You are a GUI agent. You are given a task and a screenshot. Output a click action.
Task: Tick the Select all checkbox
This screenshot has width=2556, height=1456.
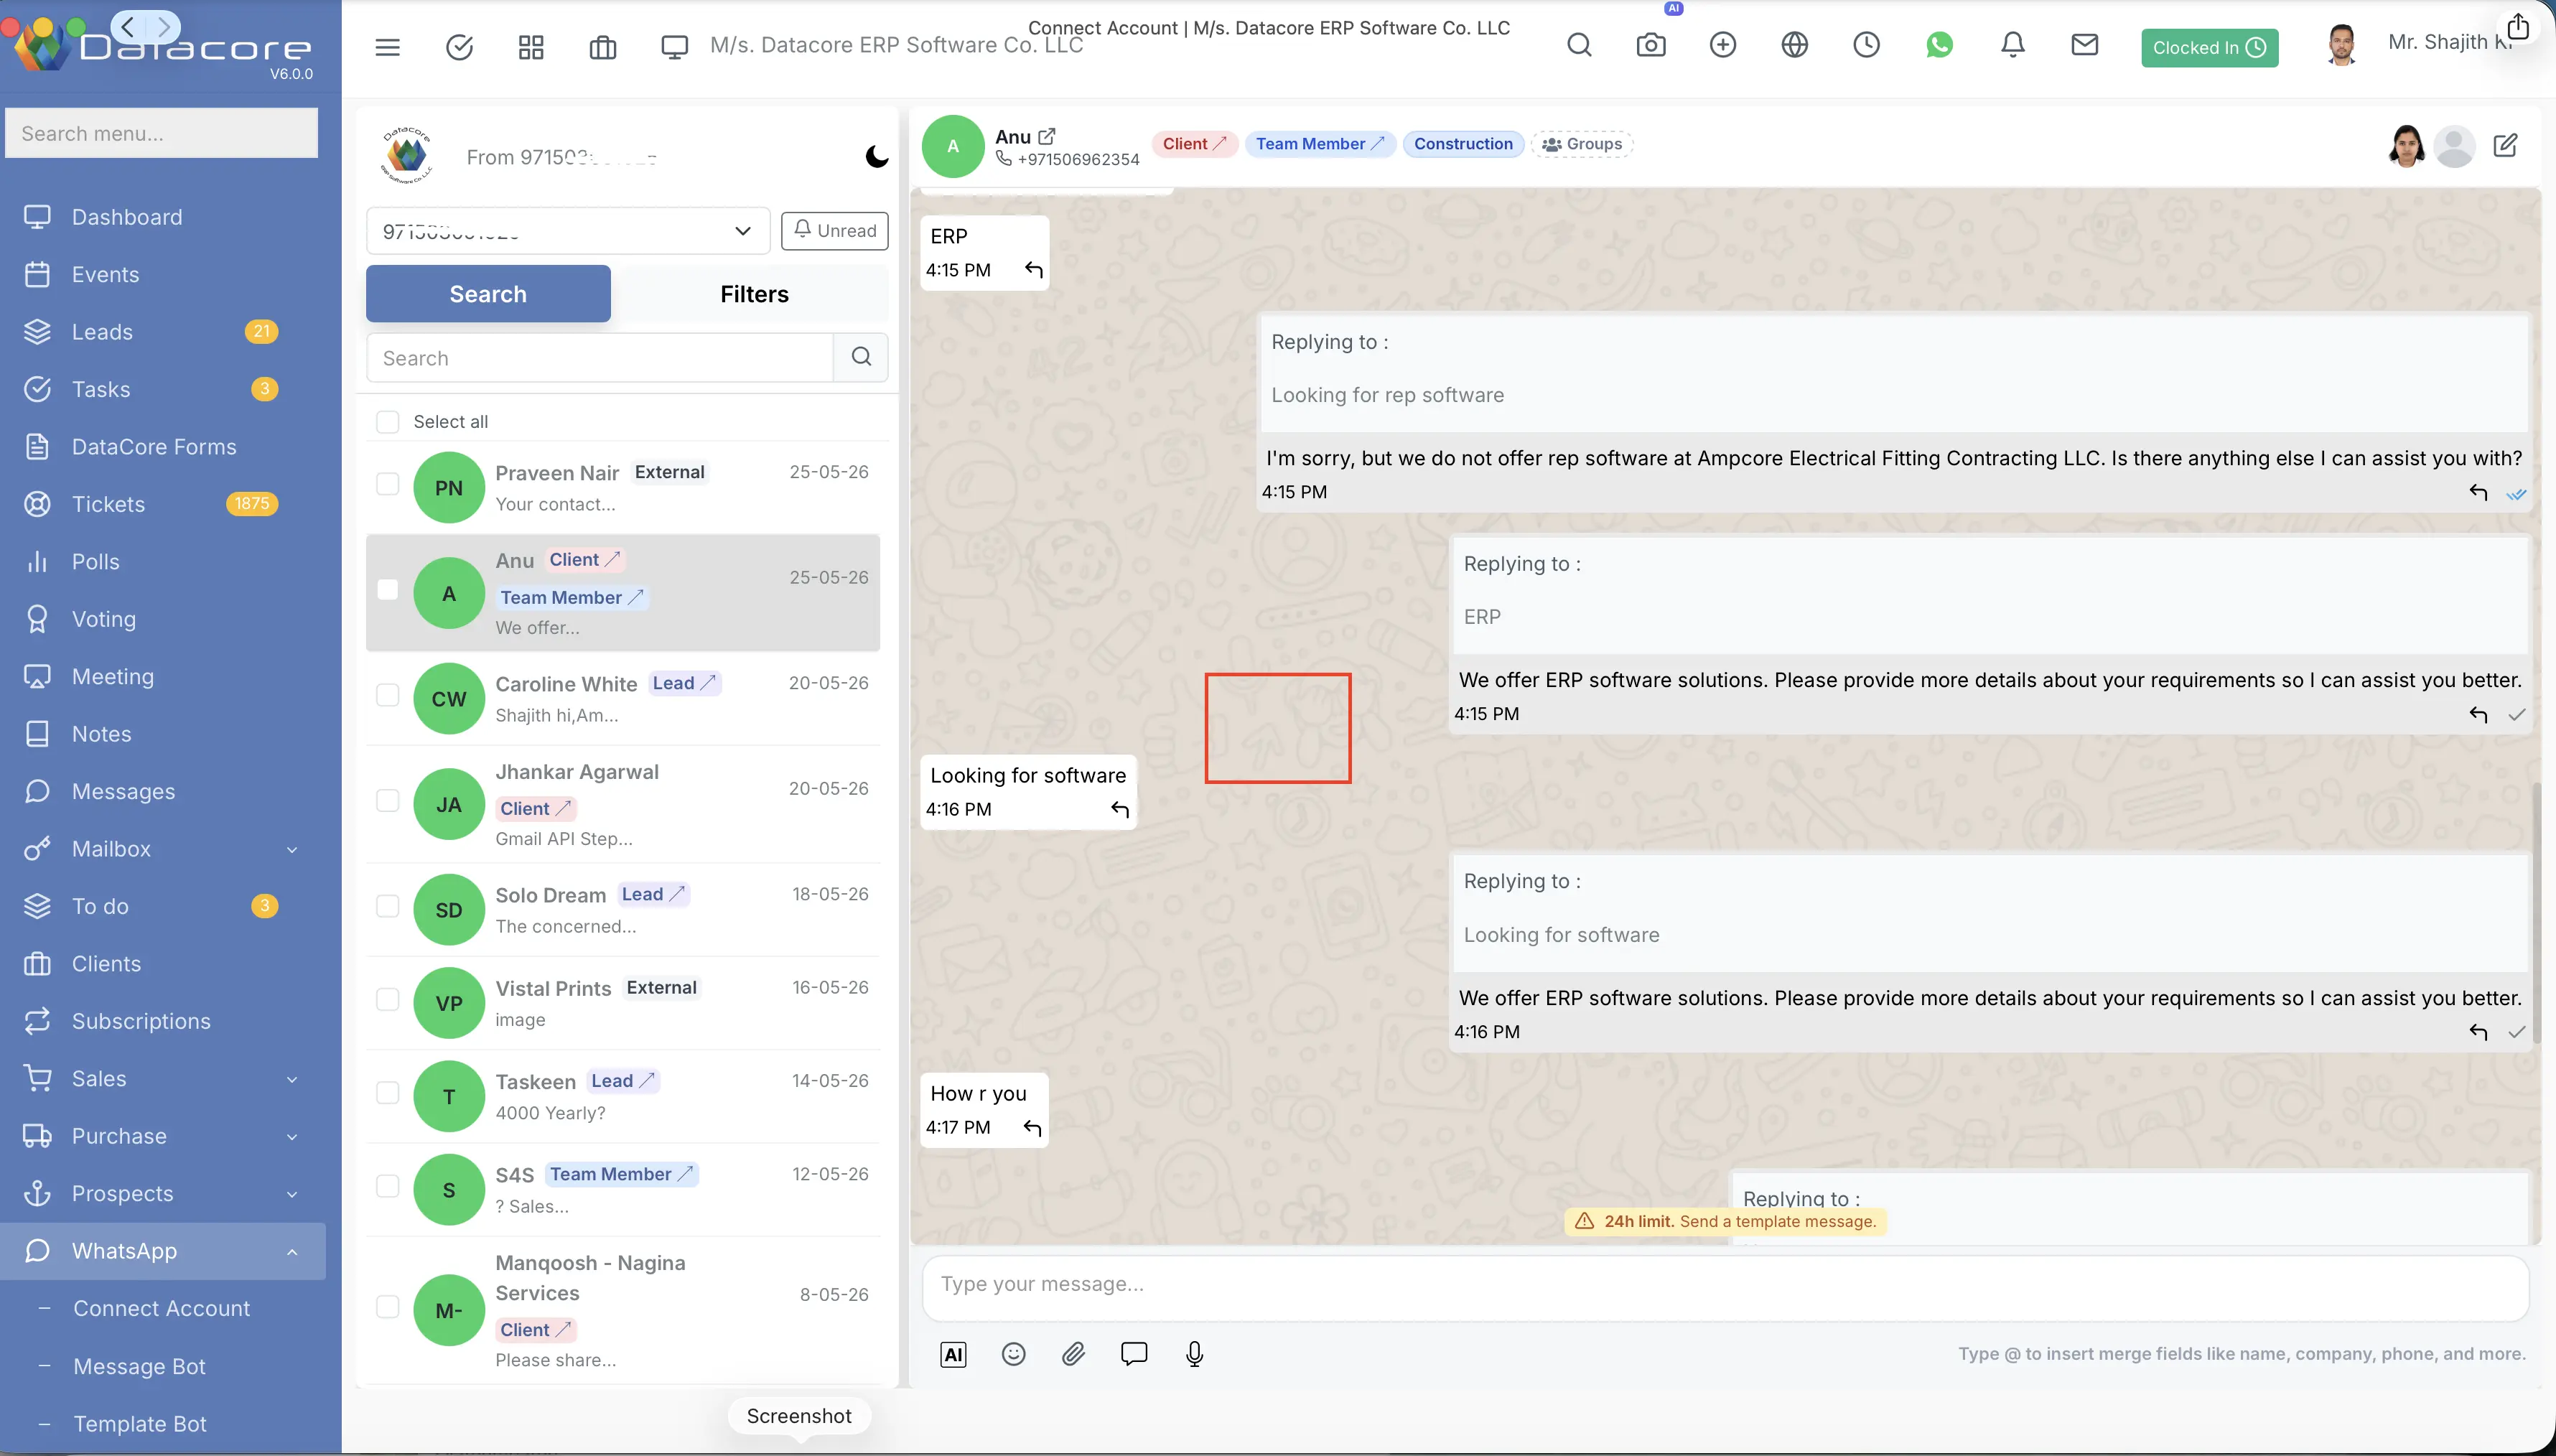point(387,422)
